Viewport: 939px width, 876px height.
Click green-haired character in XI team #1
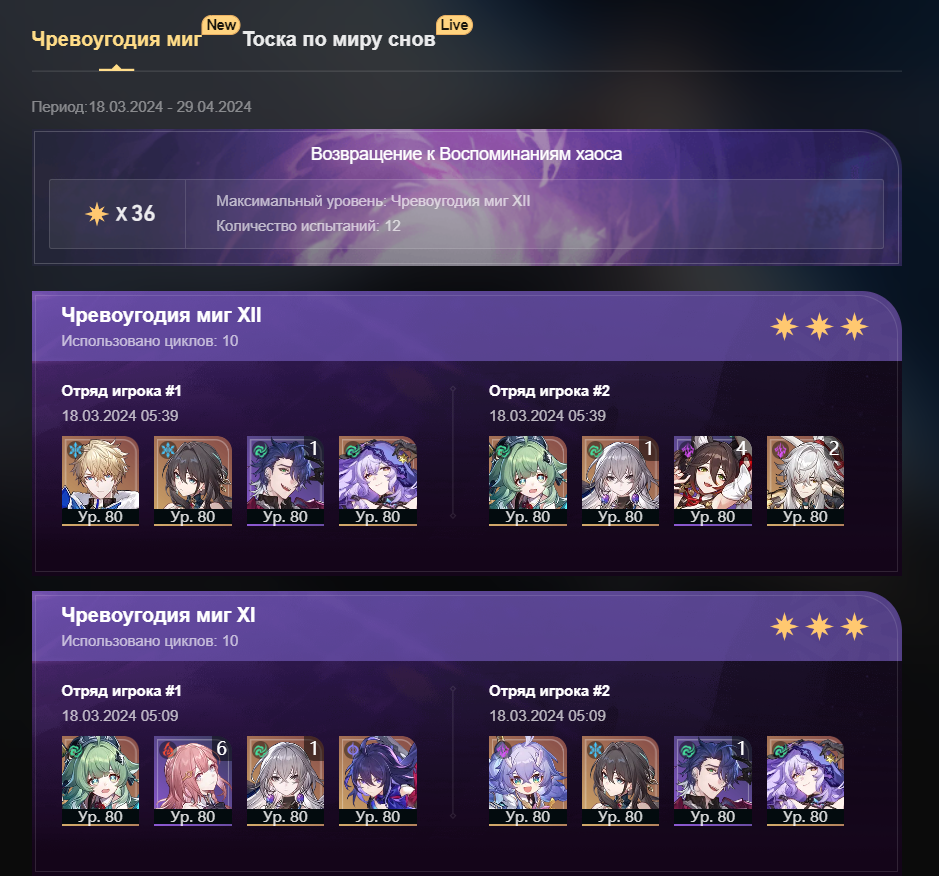coord(100,781)
